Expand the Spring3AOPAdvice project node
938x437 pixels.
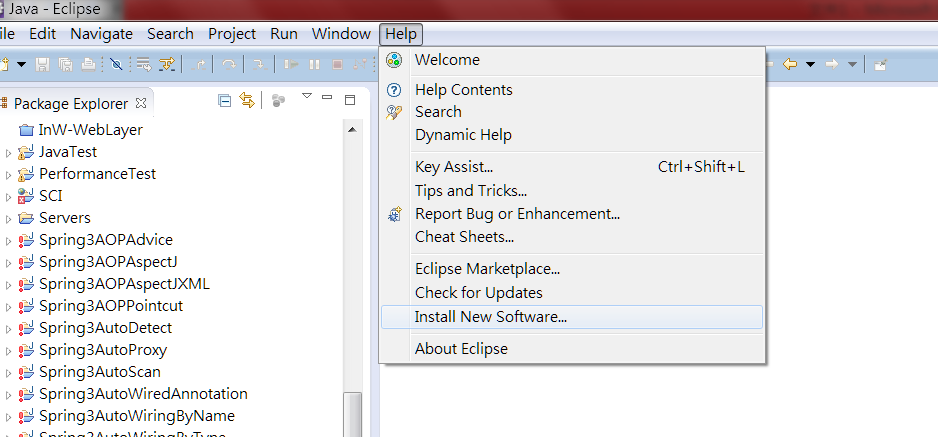(x=8, y=241)
